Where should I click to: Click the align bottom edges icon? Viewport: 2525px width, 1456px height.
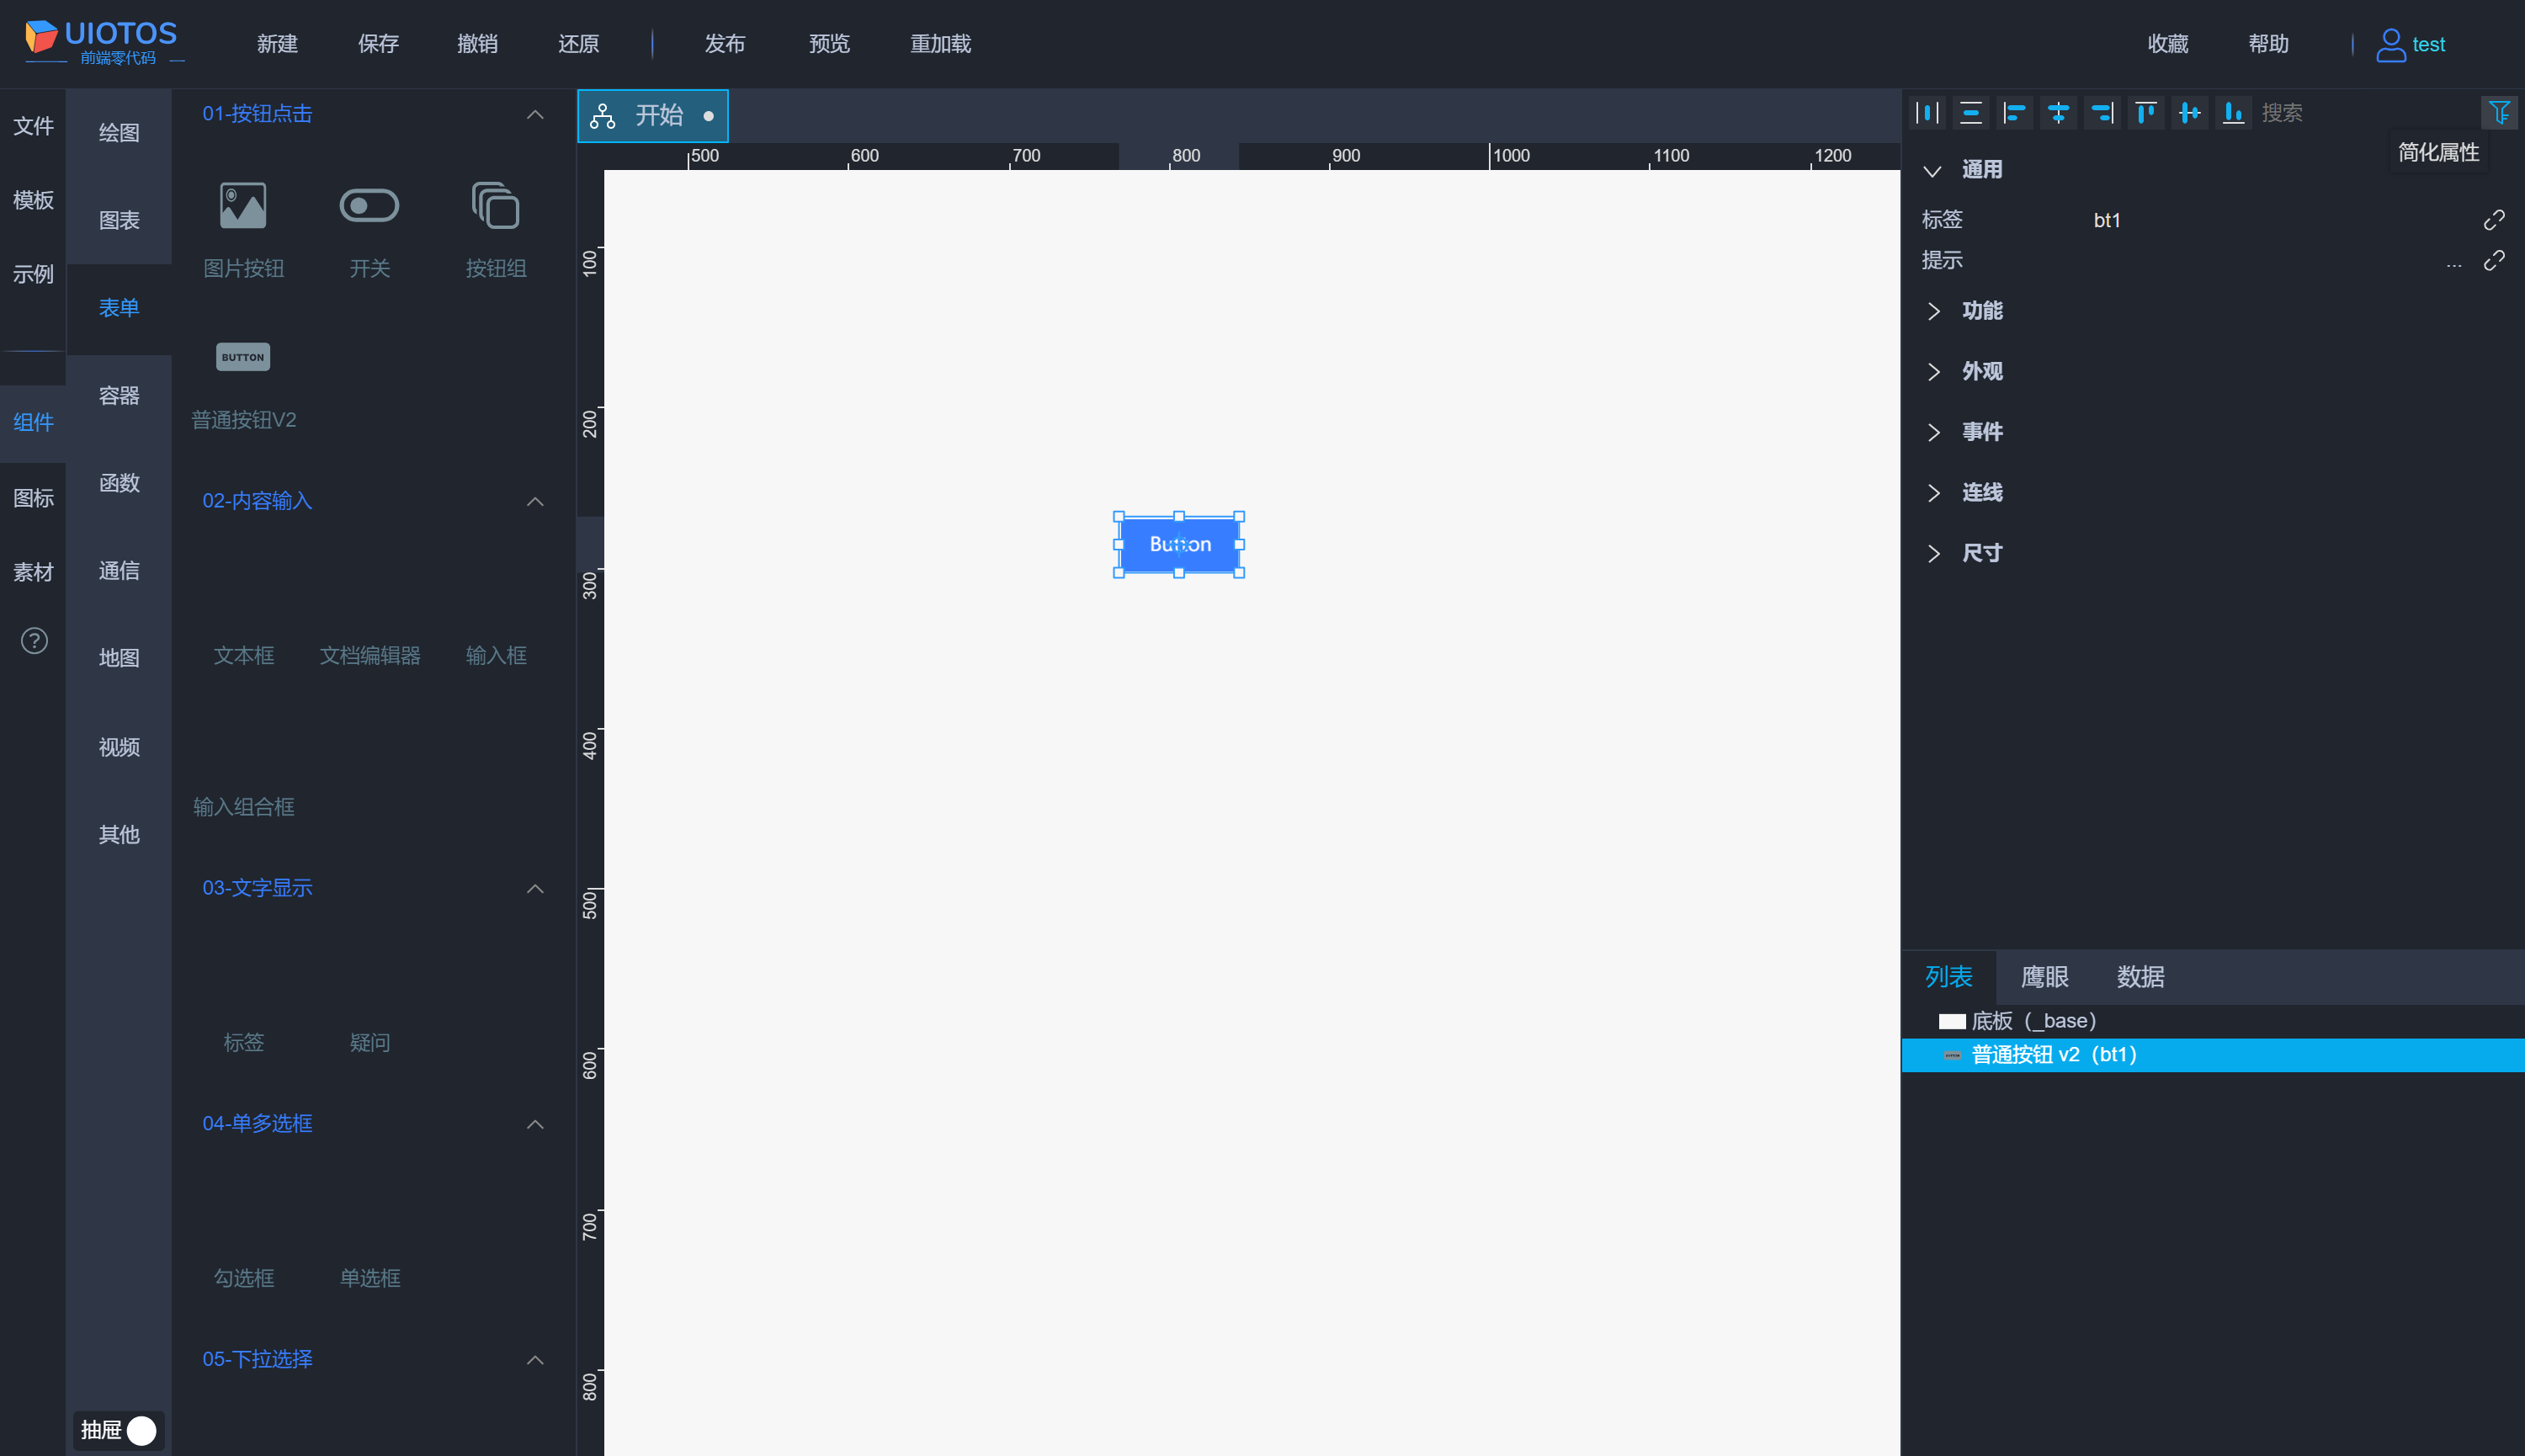[x=2232, y=113]
